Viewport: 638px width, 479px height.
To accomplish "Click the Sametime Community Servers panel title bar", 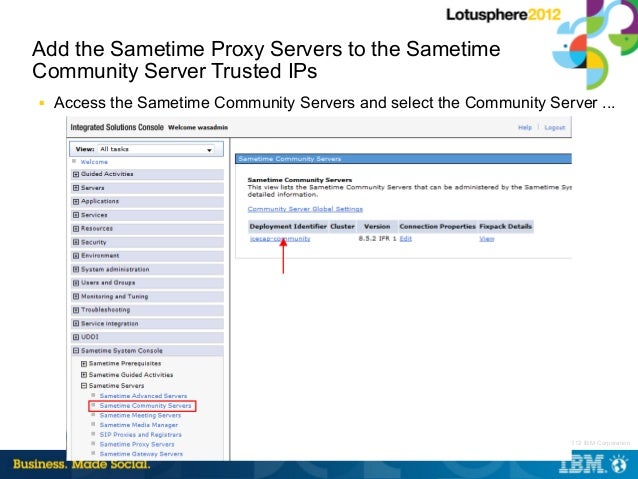I will pyautogui.click(x=403, y=159).
